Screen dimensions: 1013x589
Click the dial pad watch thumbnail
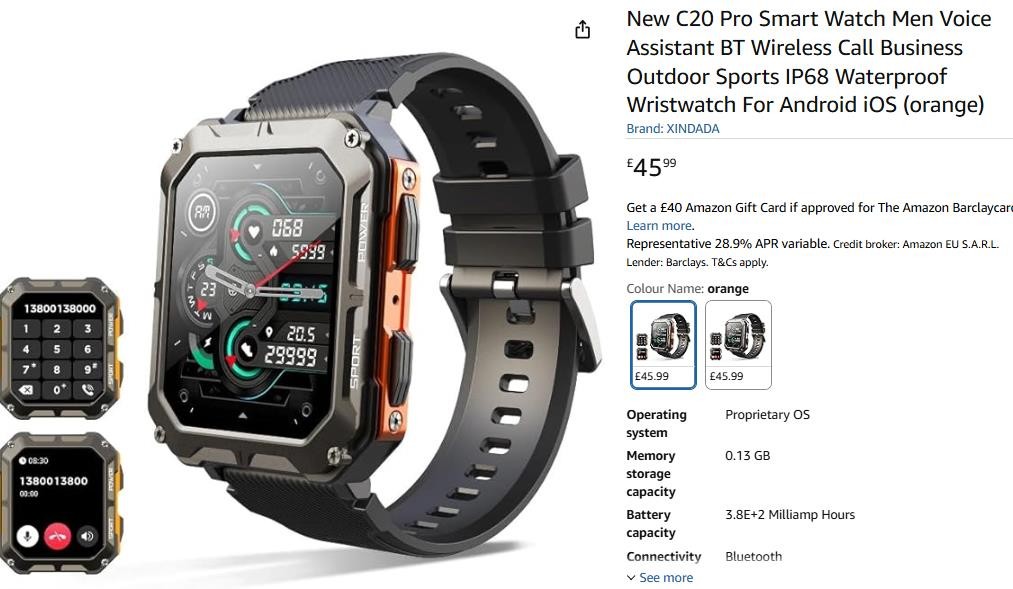60,348
